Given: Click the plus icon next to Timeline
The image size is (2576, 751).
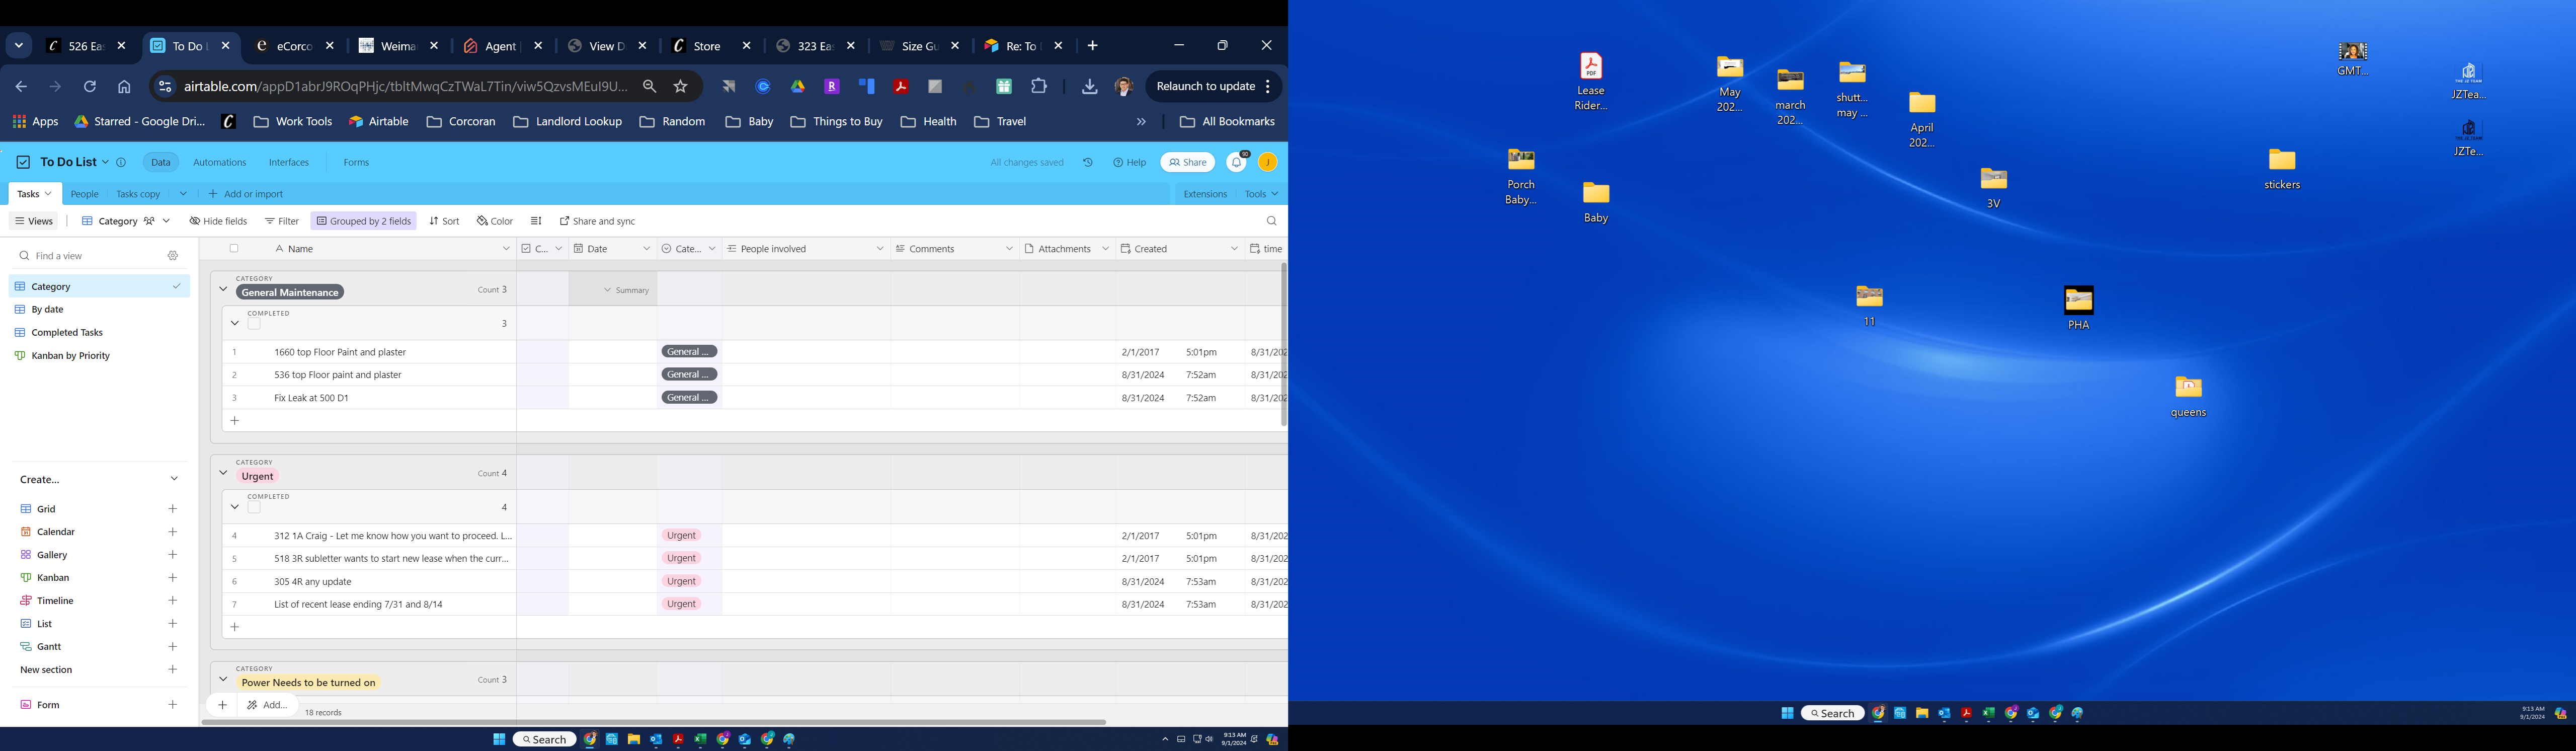Looking at the screenshot, I should click(x=173, y=601).
